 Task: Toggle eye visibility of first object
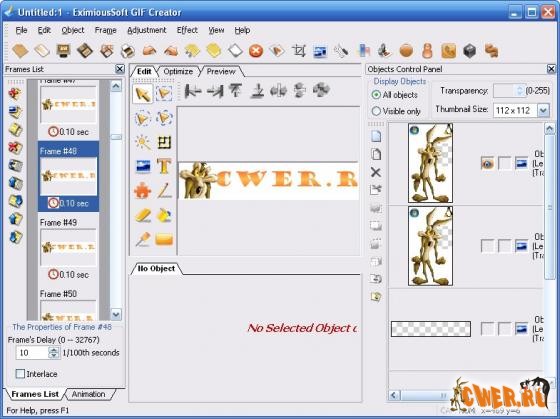coord(488,164)
